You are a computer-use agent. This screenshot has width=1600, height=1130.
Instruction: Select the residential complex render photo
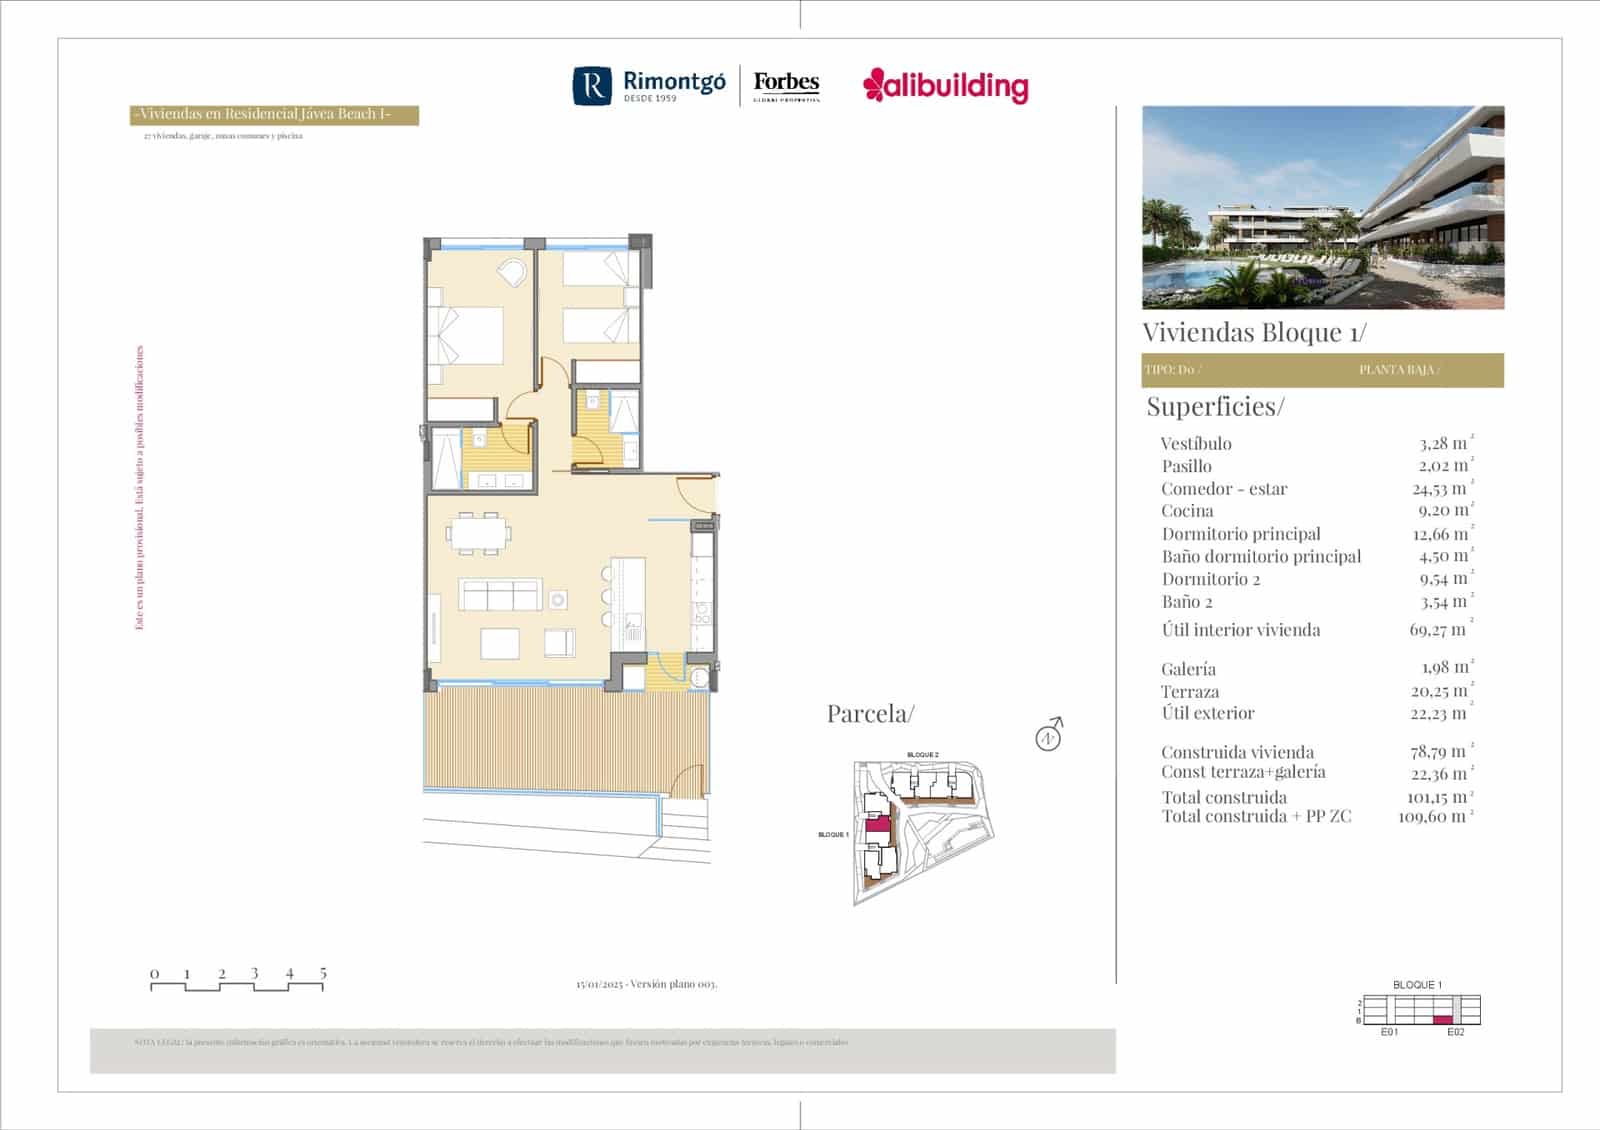[1323, 207]
